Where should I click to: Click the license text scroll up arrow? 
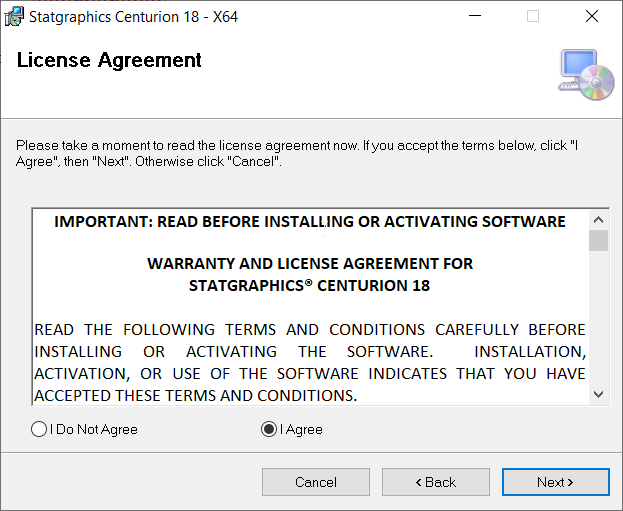(x=598, y=219)
